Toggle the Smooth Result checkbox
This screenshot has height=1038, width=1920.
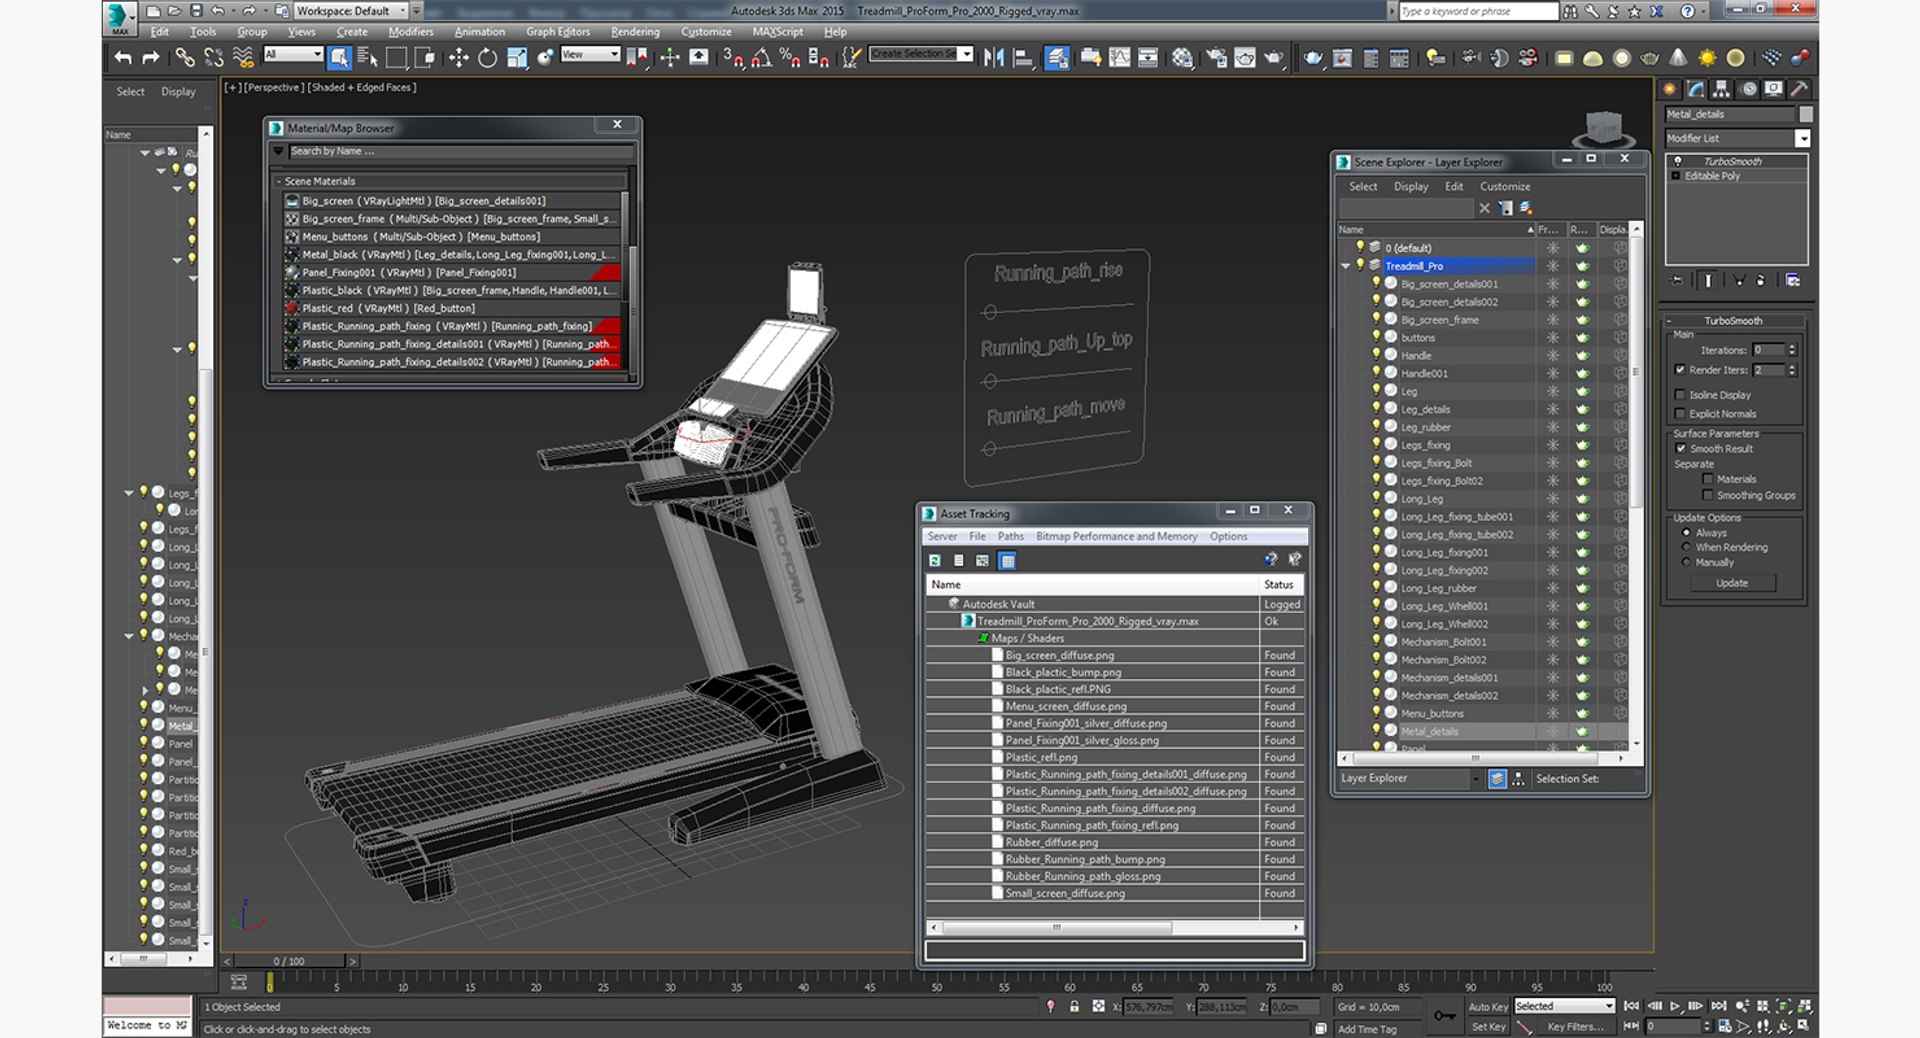coord(1681,449)
